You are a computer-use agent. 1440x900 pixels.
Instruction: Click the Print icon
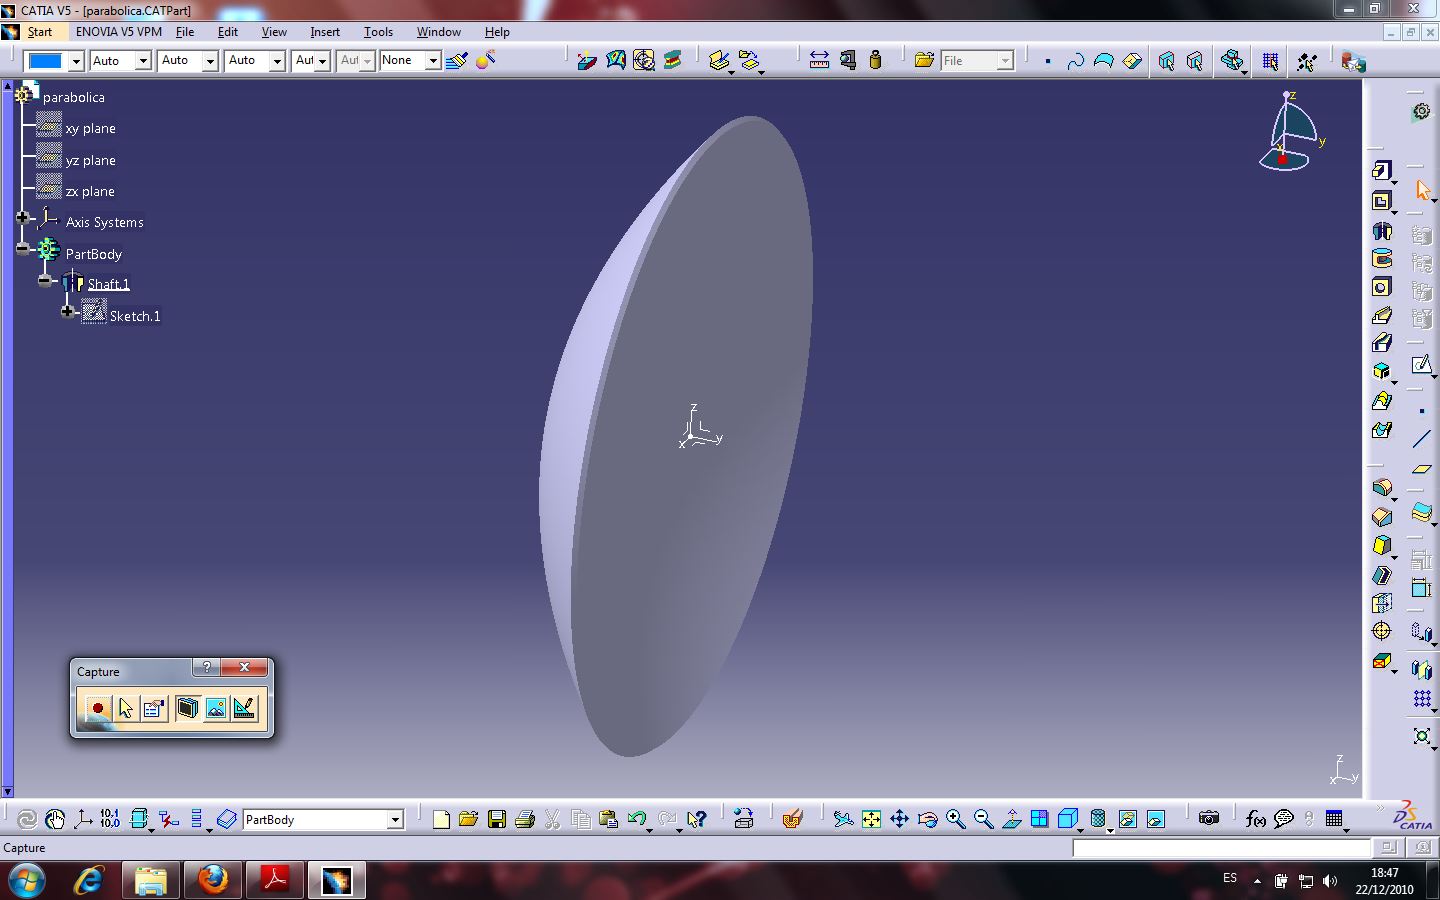pos(525,819)
